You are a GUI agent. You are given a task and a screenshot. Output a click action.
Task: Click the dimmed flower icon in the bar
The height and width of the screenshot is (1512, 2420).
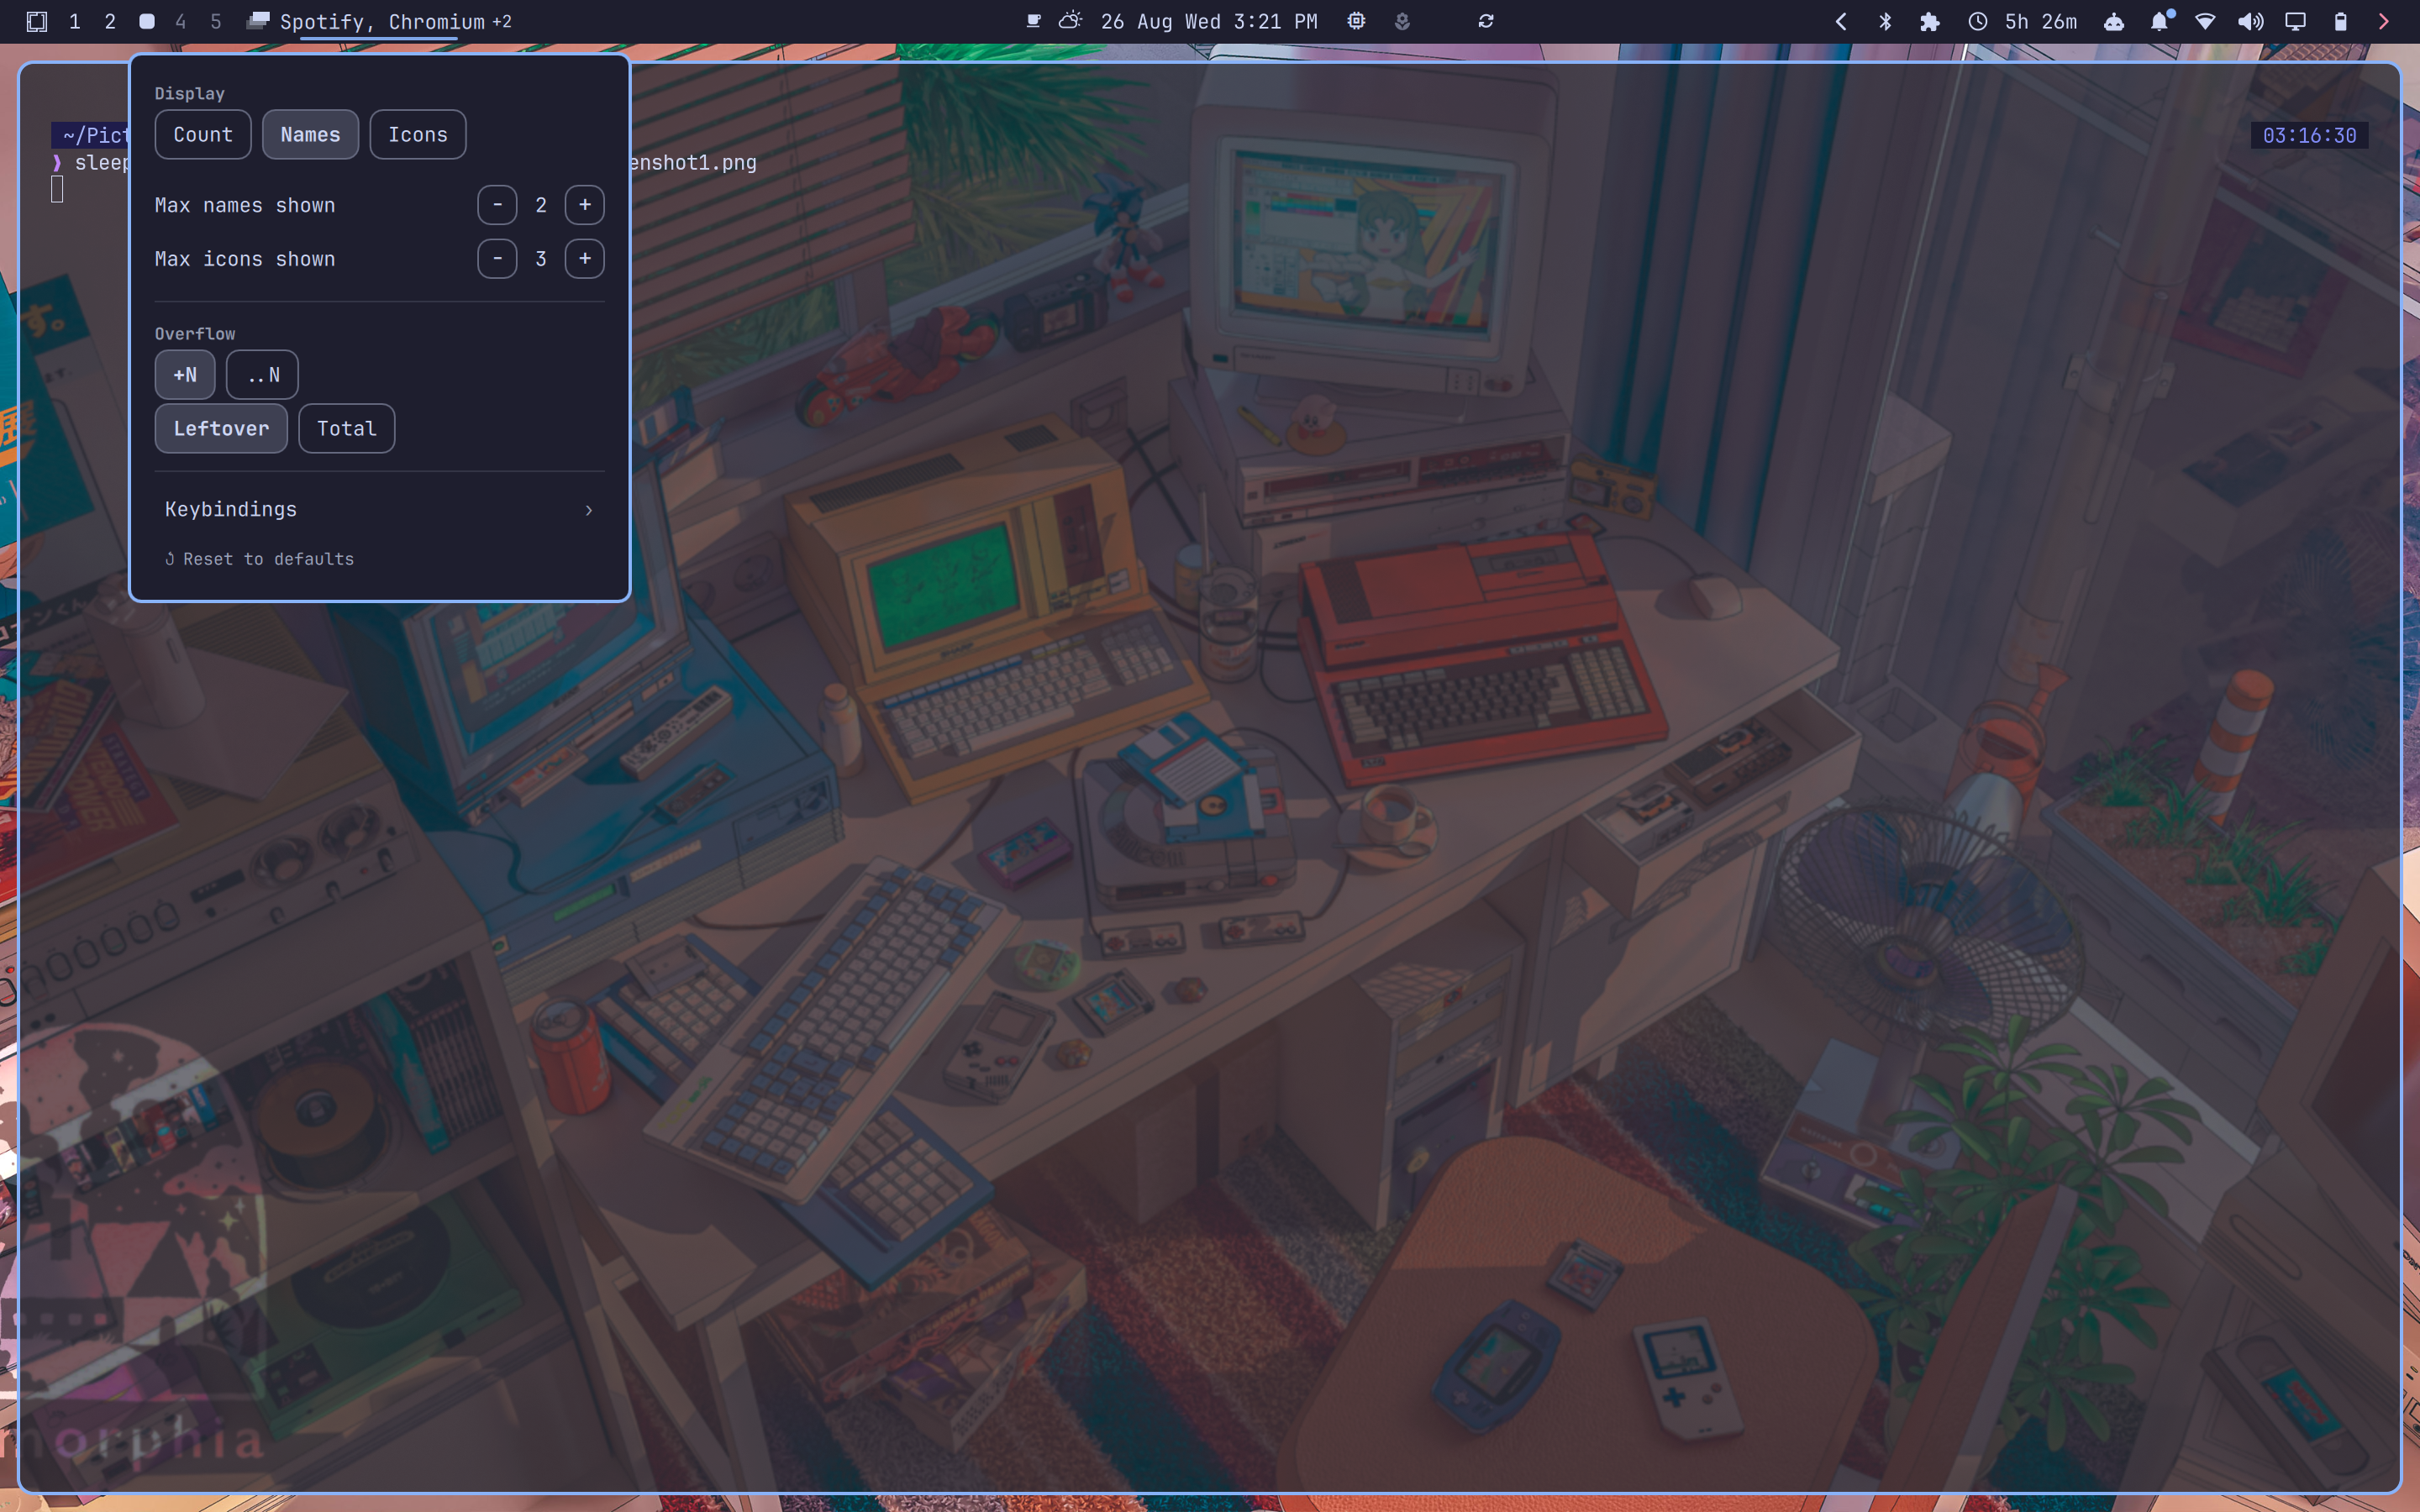click(x=1402, y=21)
